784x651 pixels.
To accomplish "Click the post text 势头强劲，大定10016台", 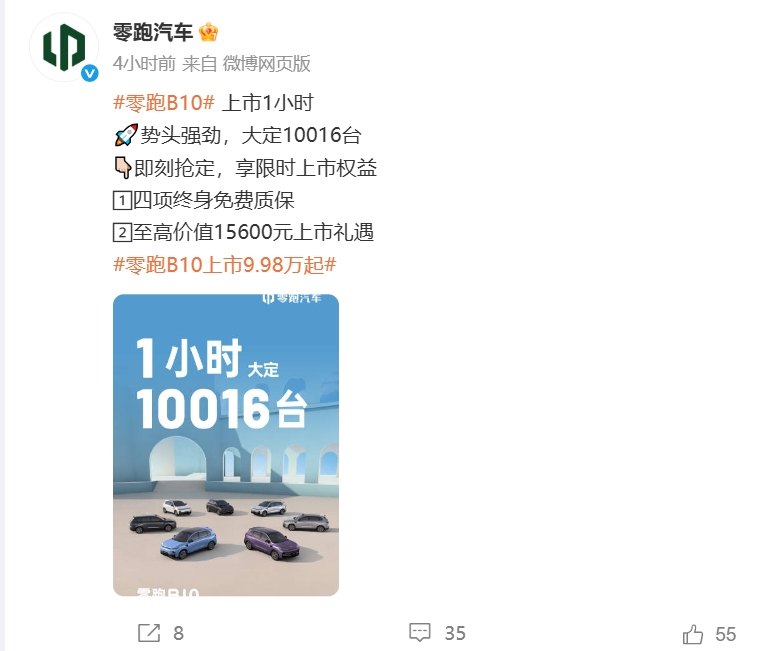I will tap(250, 136).
